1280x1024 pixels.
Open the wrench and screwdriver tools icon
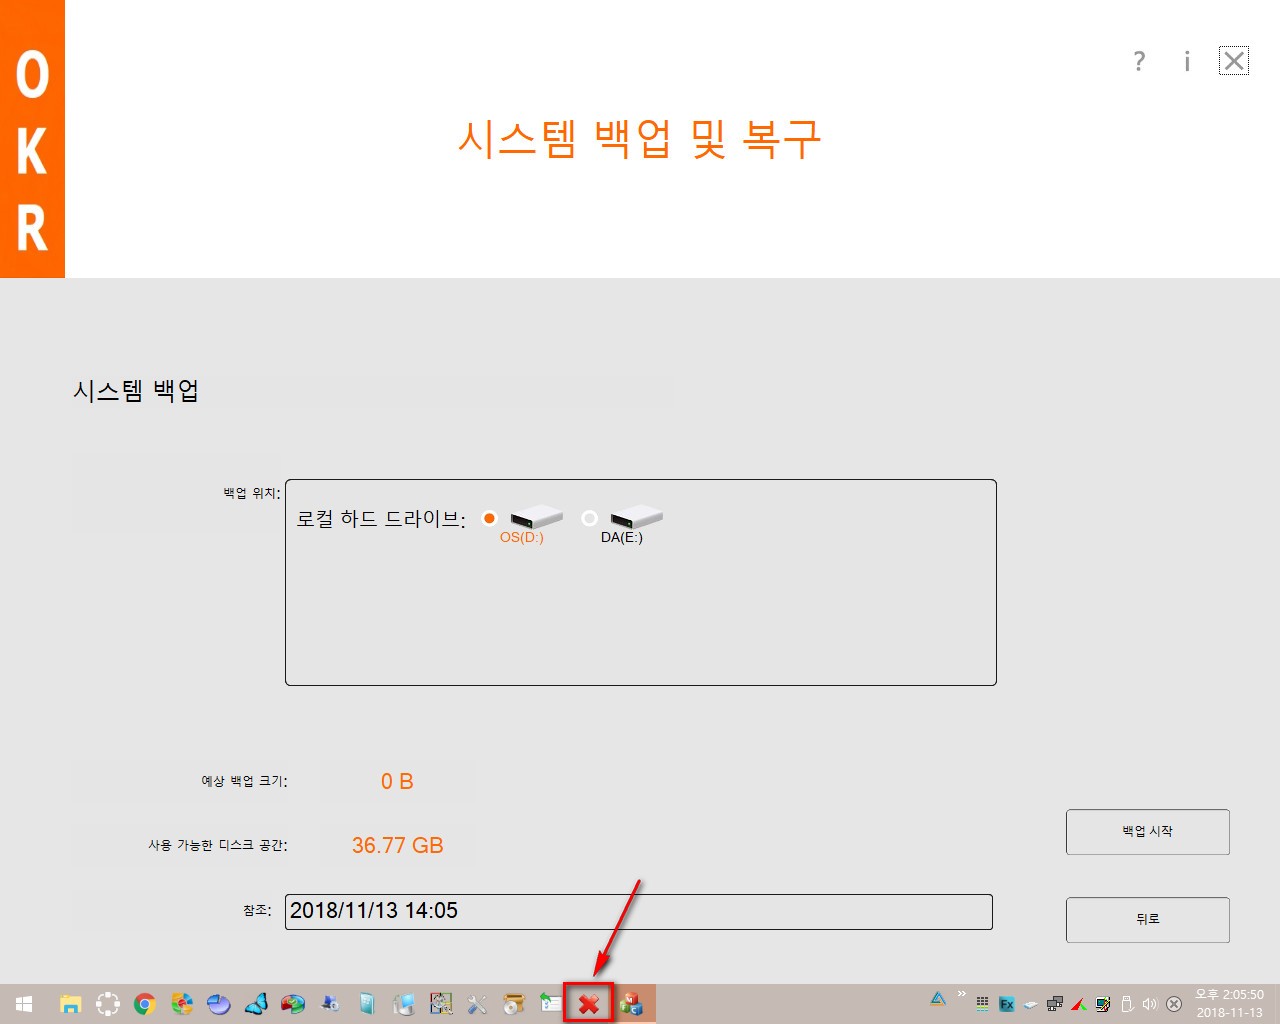pos(478,1004)
